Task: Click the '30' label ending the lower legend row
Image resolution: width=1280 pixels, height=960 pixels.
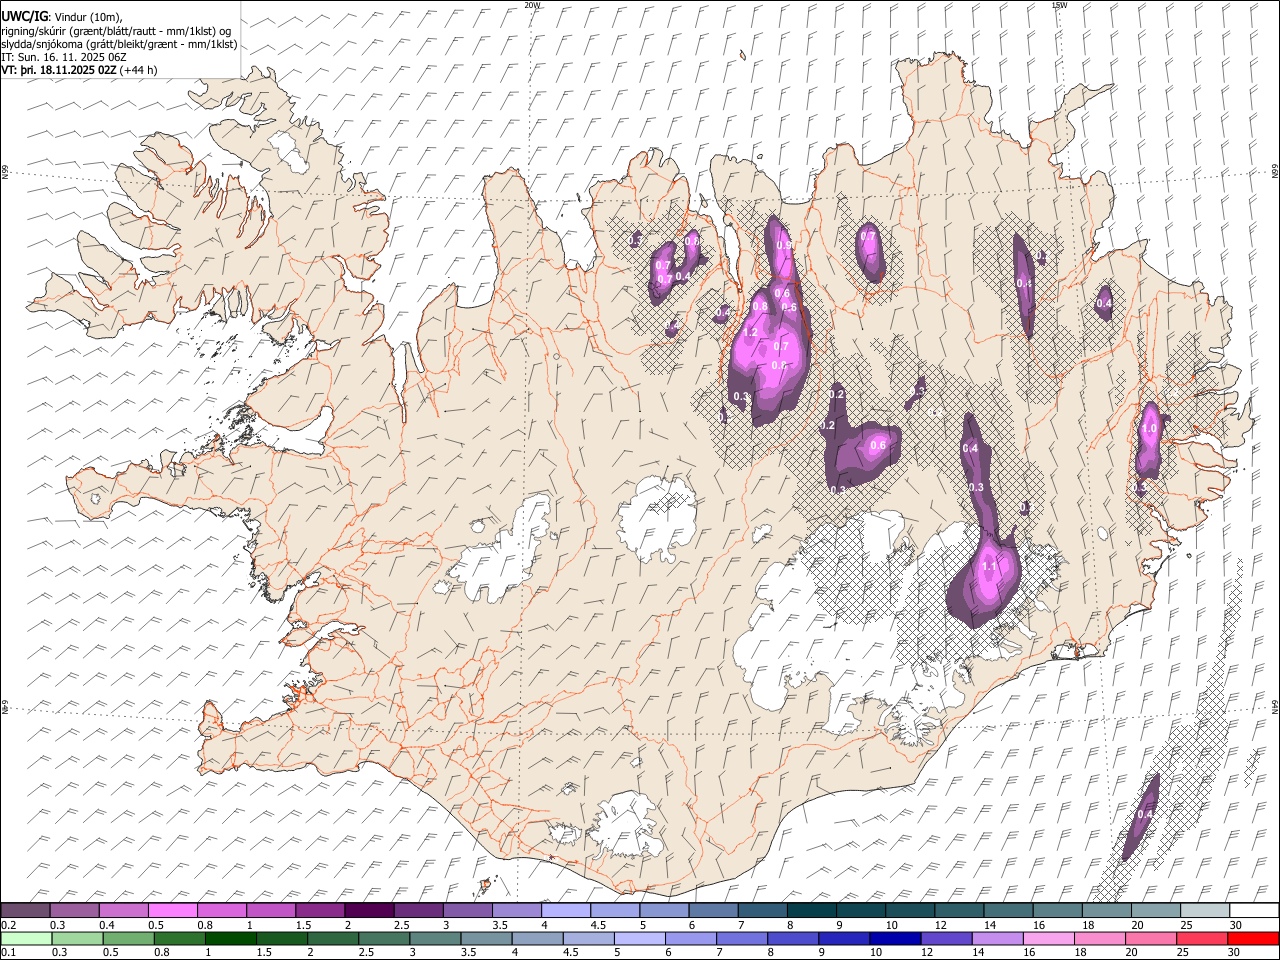Action: coord(1233,953)
